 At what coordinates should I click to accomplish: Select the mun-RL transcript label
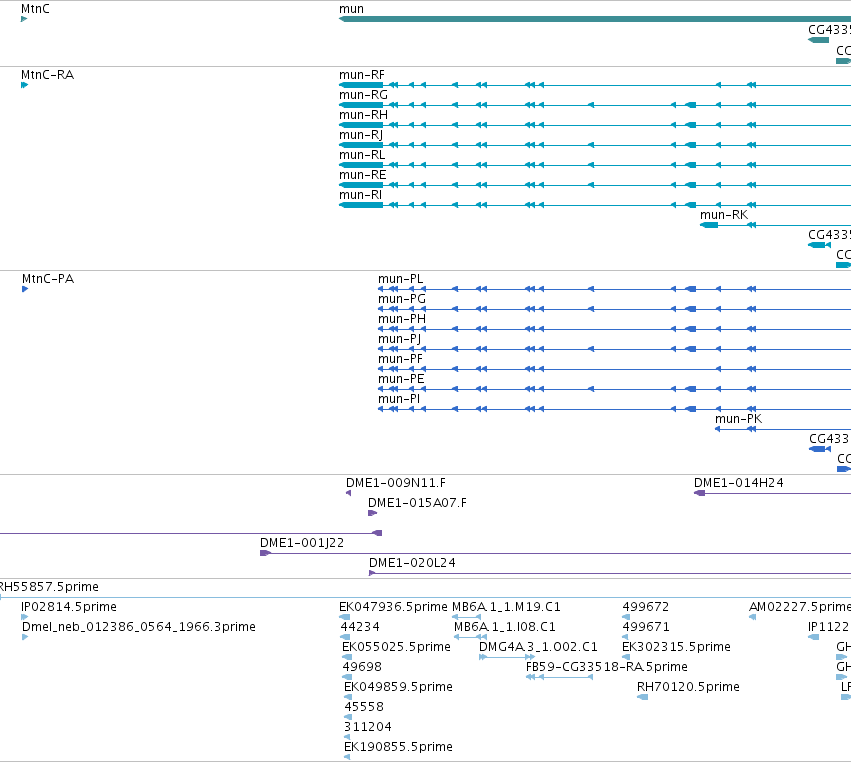pos(362,155)
